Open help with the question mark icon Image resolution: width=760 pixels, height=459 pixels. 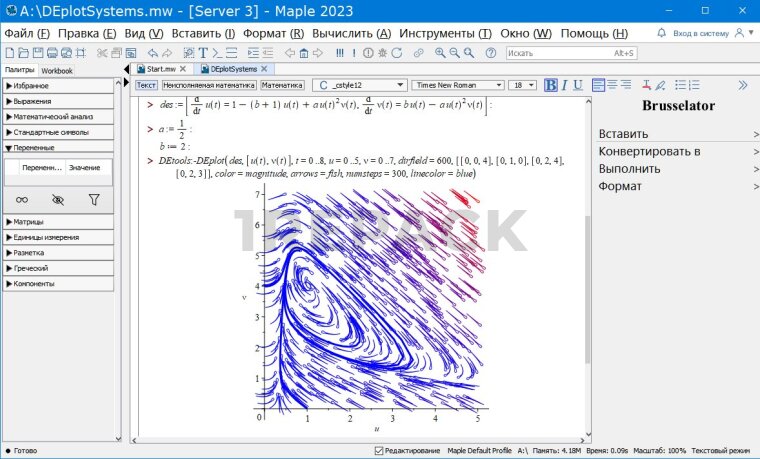[488, 52]
